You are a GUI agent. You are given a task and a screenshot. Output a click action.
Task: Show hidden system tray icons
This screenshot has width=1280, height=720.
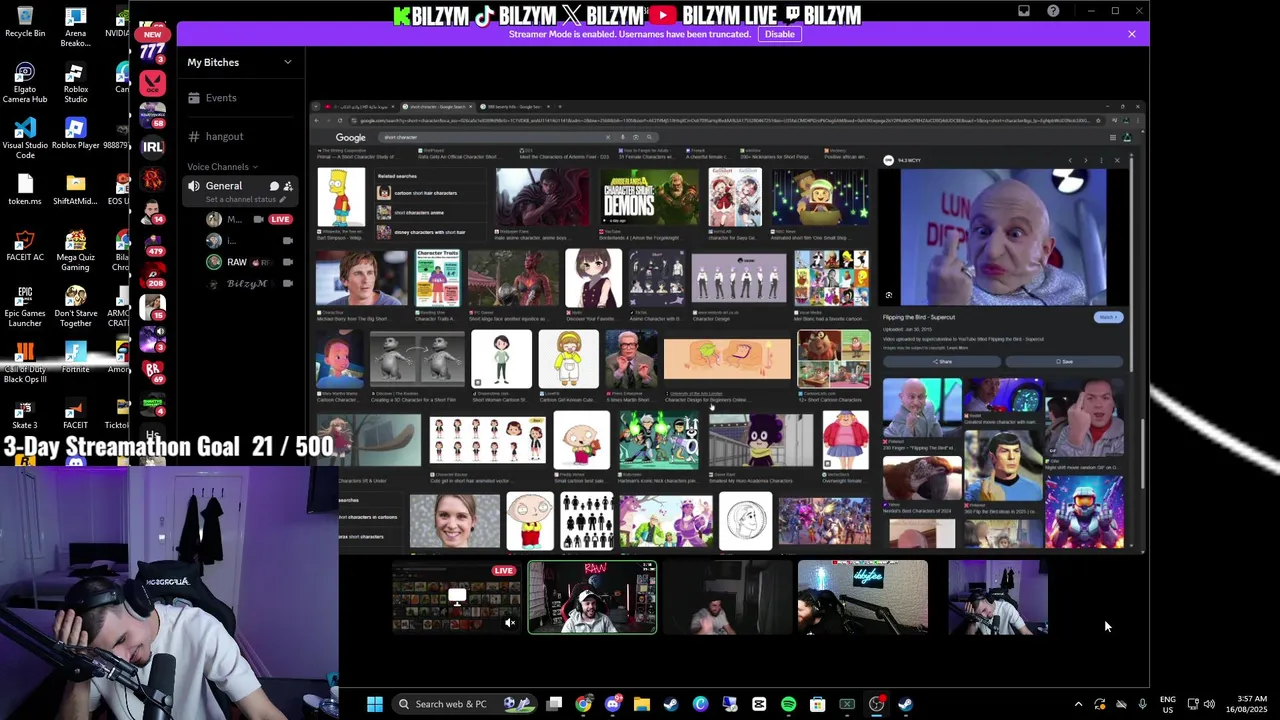point(1078,704)
